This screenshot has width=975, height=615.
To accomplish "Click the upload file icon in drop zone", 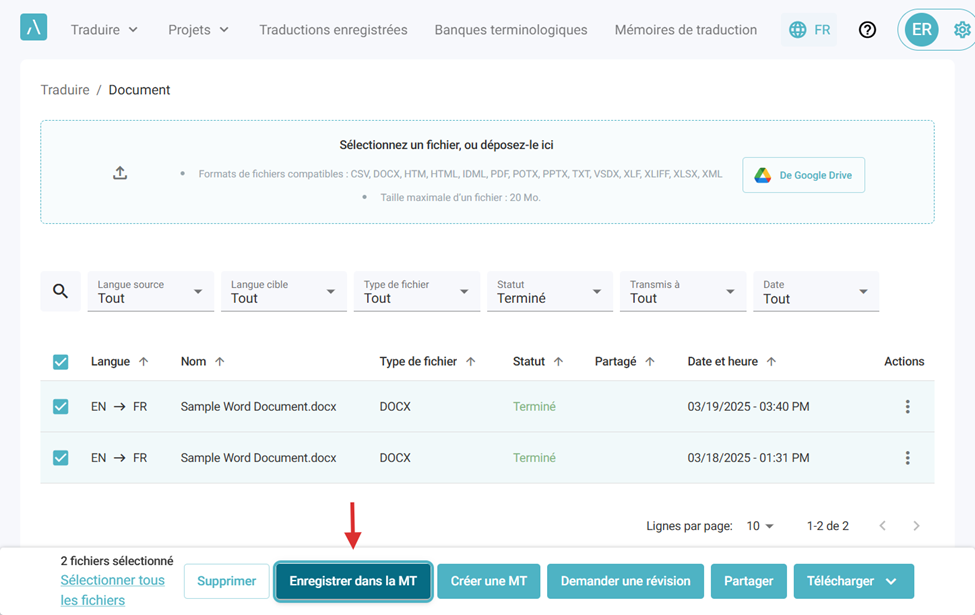I will click(120, 173).
